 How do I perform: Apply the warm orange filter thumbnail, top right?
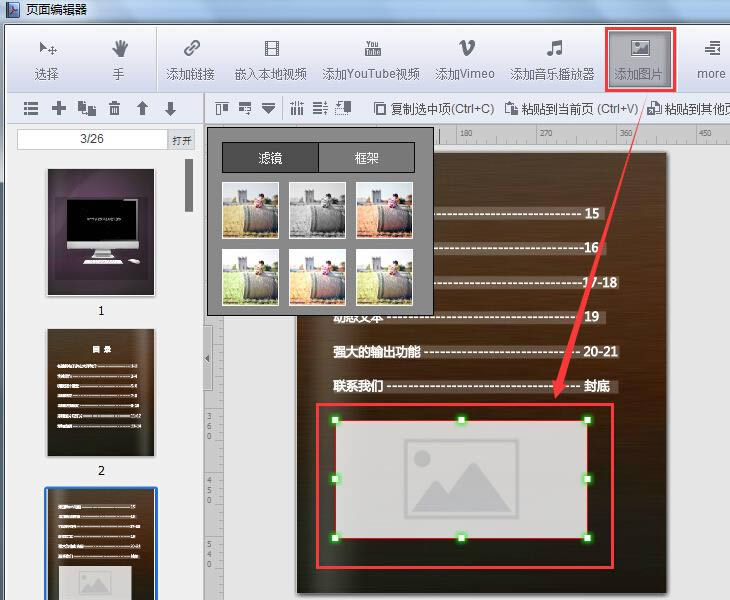385,210
